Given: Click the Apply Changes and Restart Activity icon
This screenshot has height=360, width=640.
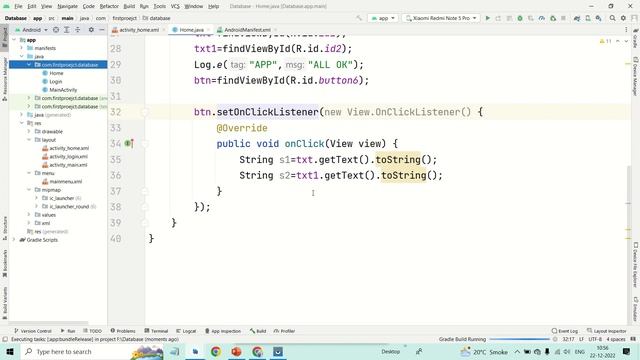Looking at the screenshot, I should (x=498, y=18).
